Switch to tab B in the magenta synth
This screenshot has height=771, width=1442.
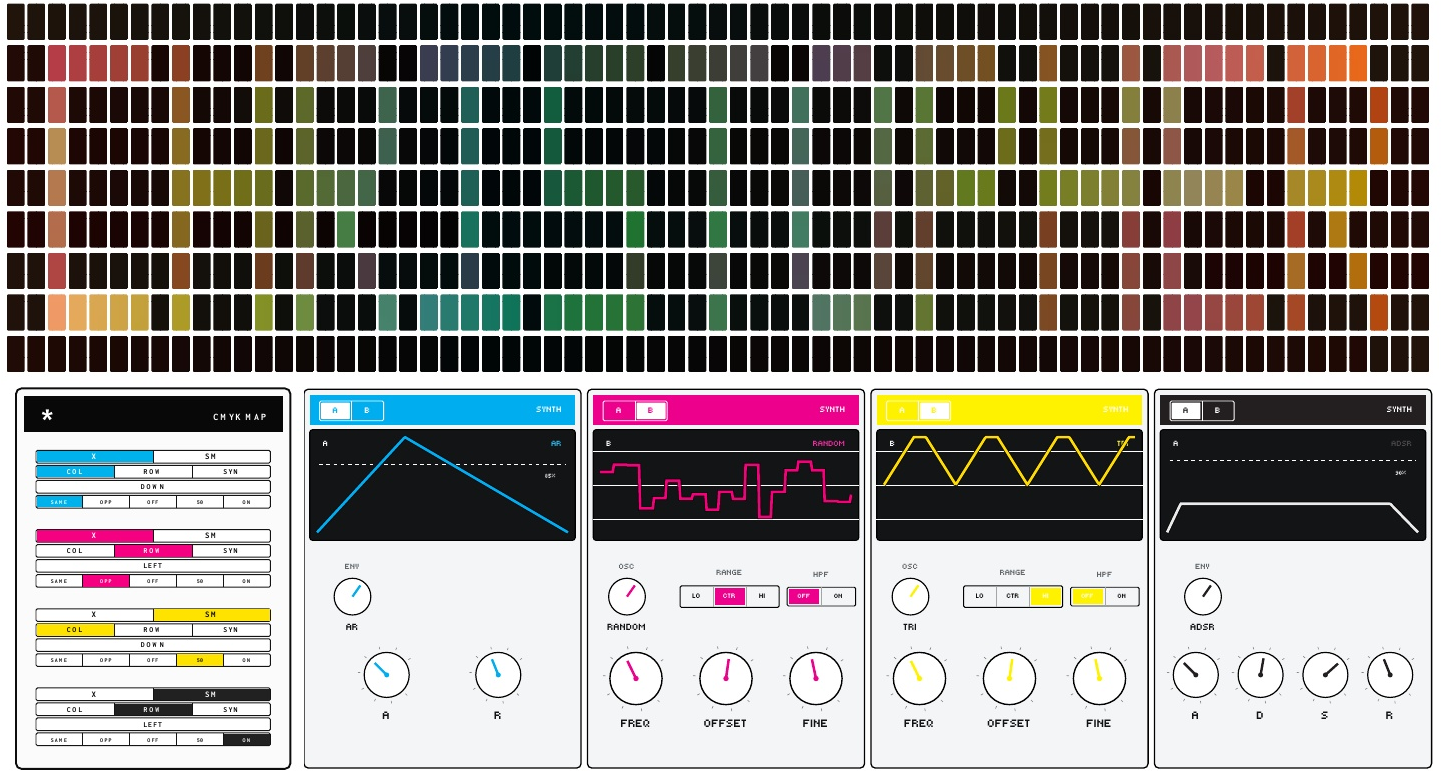tap(650, 410)
